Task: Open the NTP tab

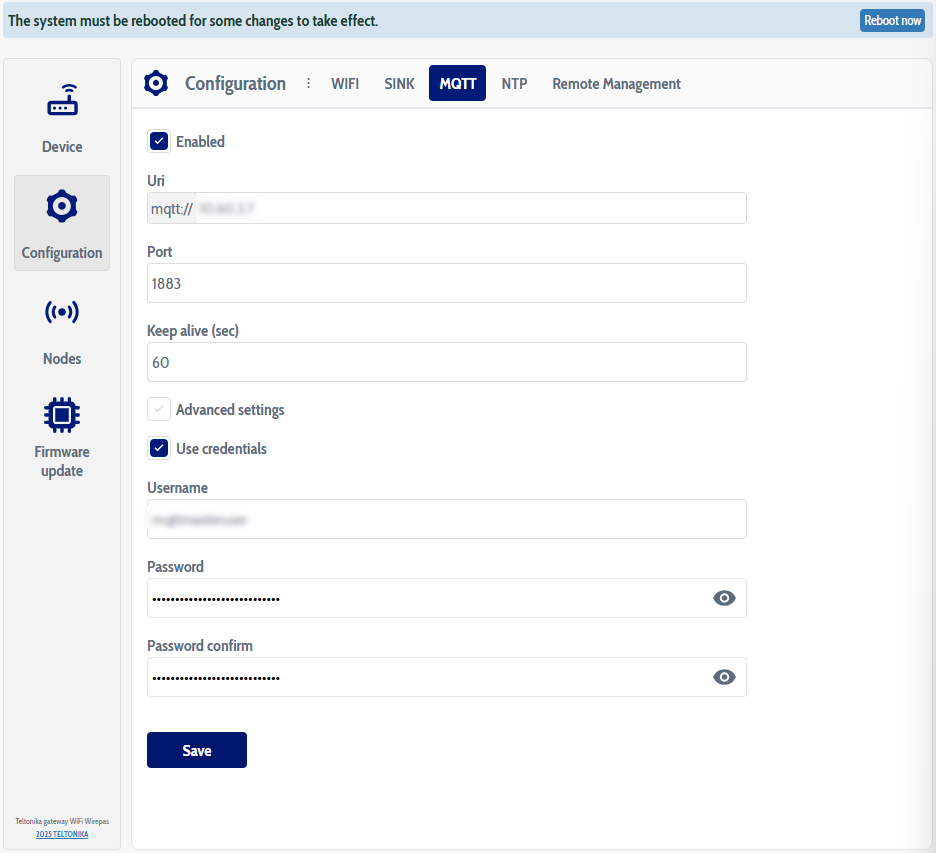Action: click(514, 84)
